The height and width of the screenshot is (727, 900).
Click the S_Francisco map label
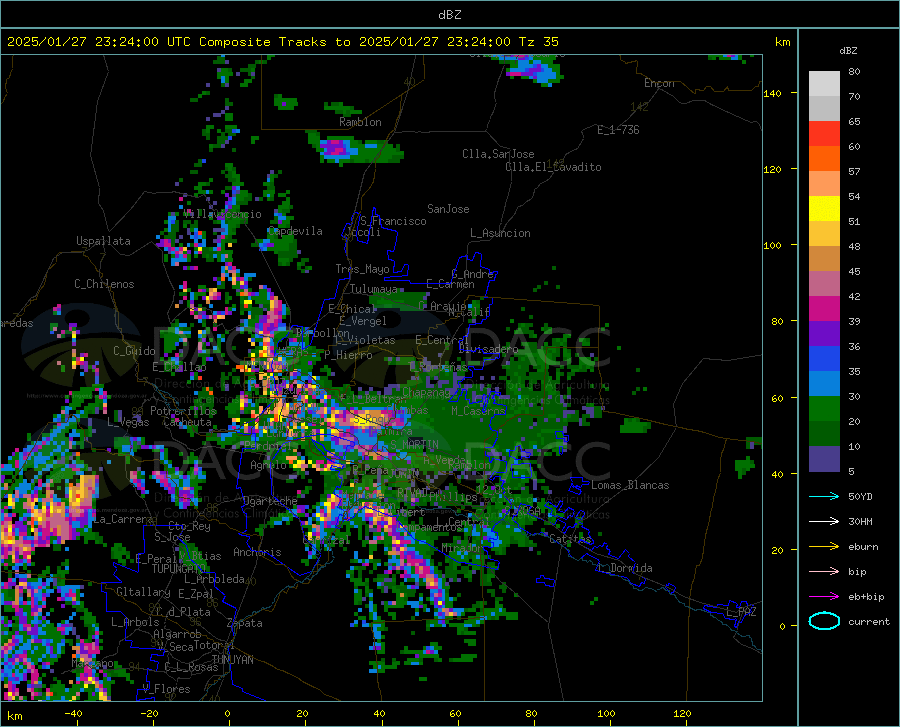[x=393, y=221]
